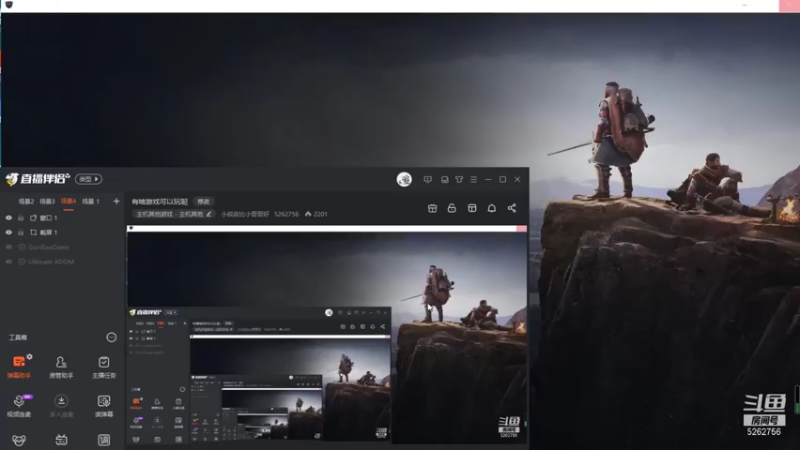Image resolution: width=800 pixels, height=450 pixels.
Task: Open the 多人连麦 download icon
Action: tap(61, 401)
